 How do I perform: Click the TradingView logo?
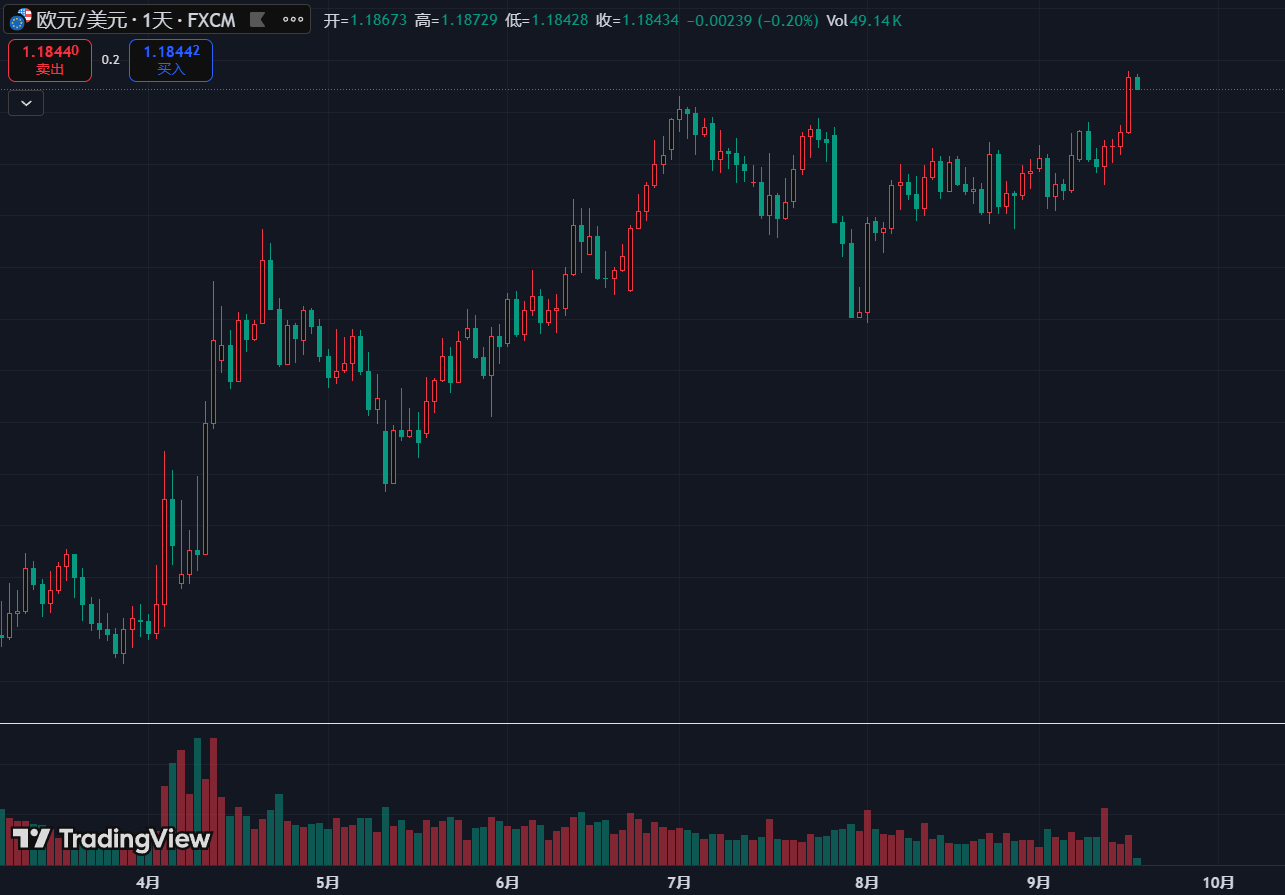pyautogui.click(x=111, y=839)
